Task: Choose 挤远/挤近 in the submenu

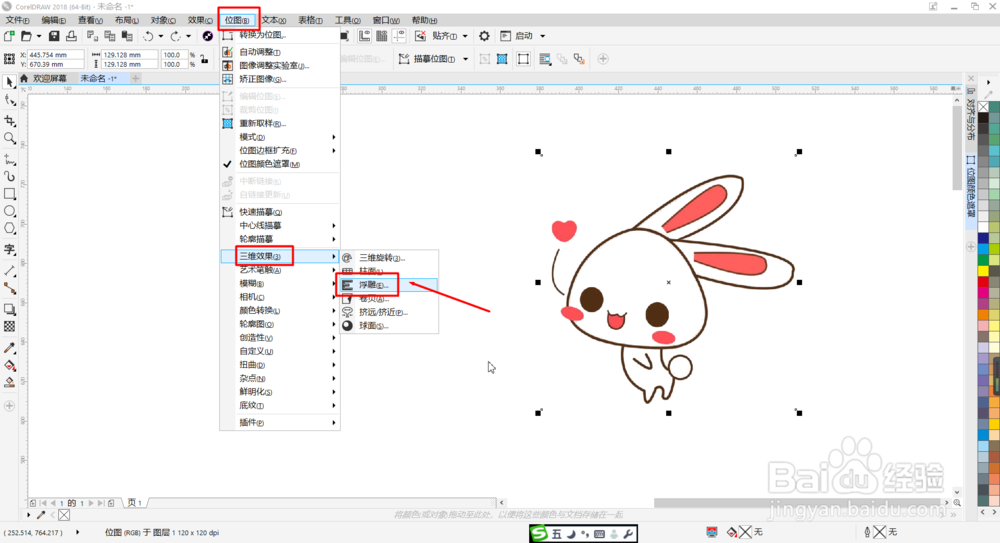Action: pos(389,312)
